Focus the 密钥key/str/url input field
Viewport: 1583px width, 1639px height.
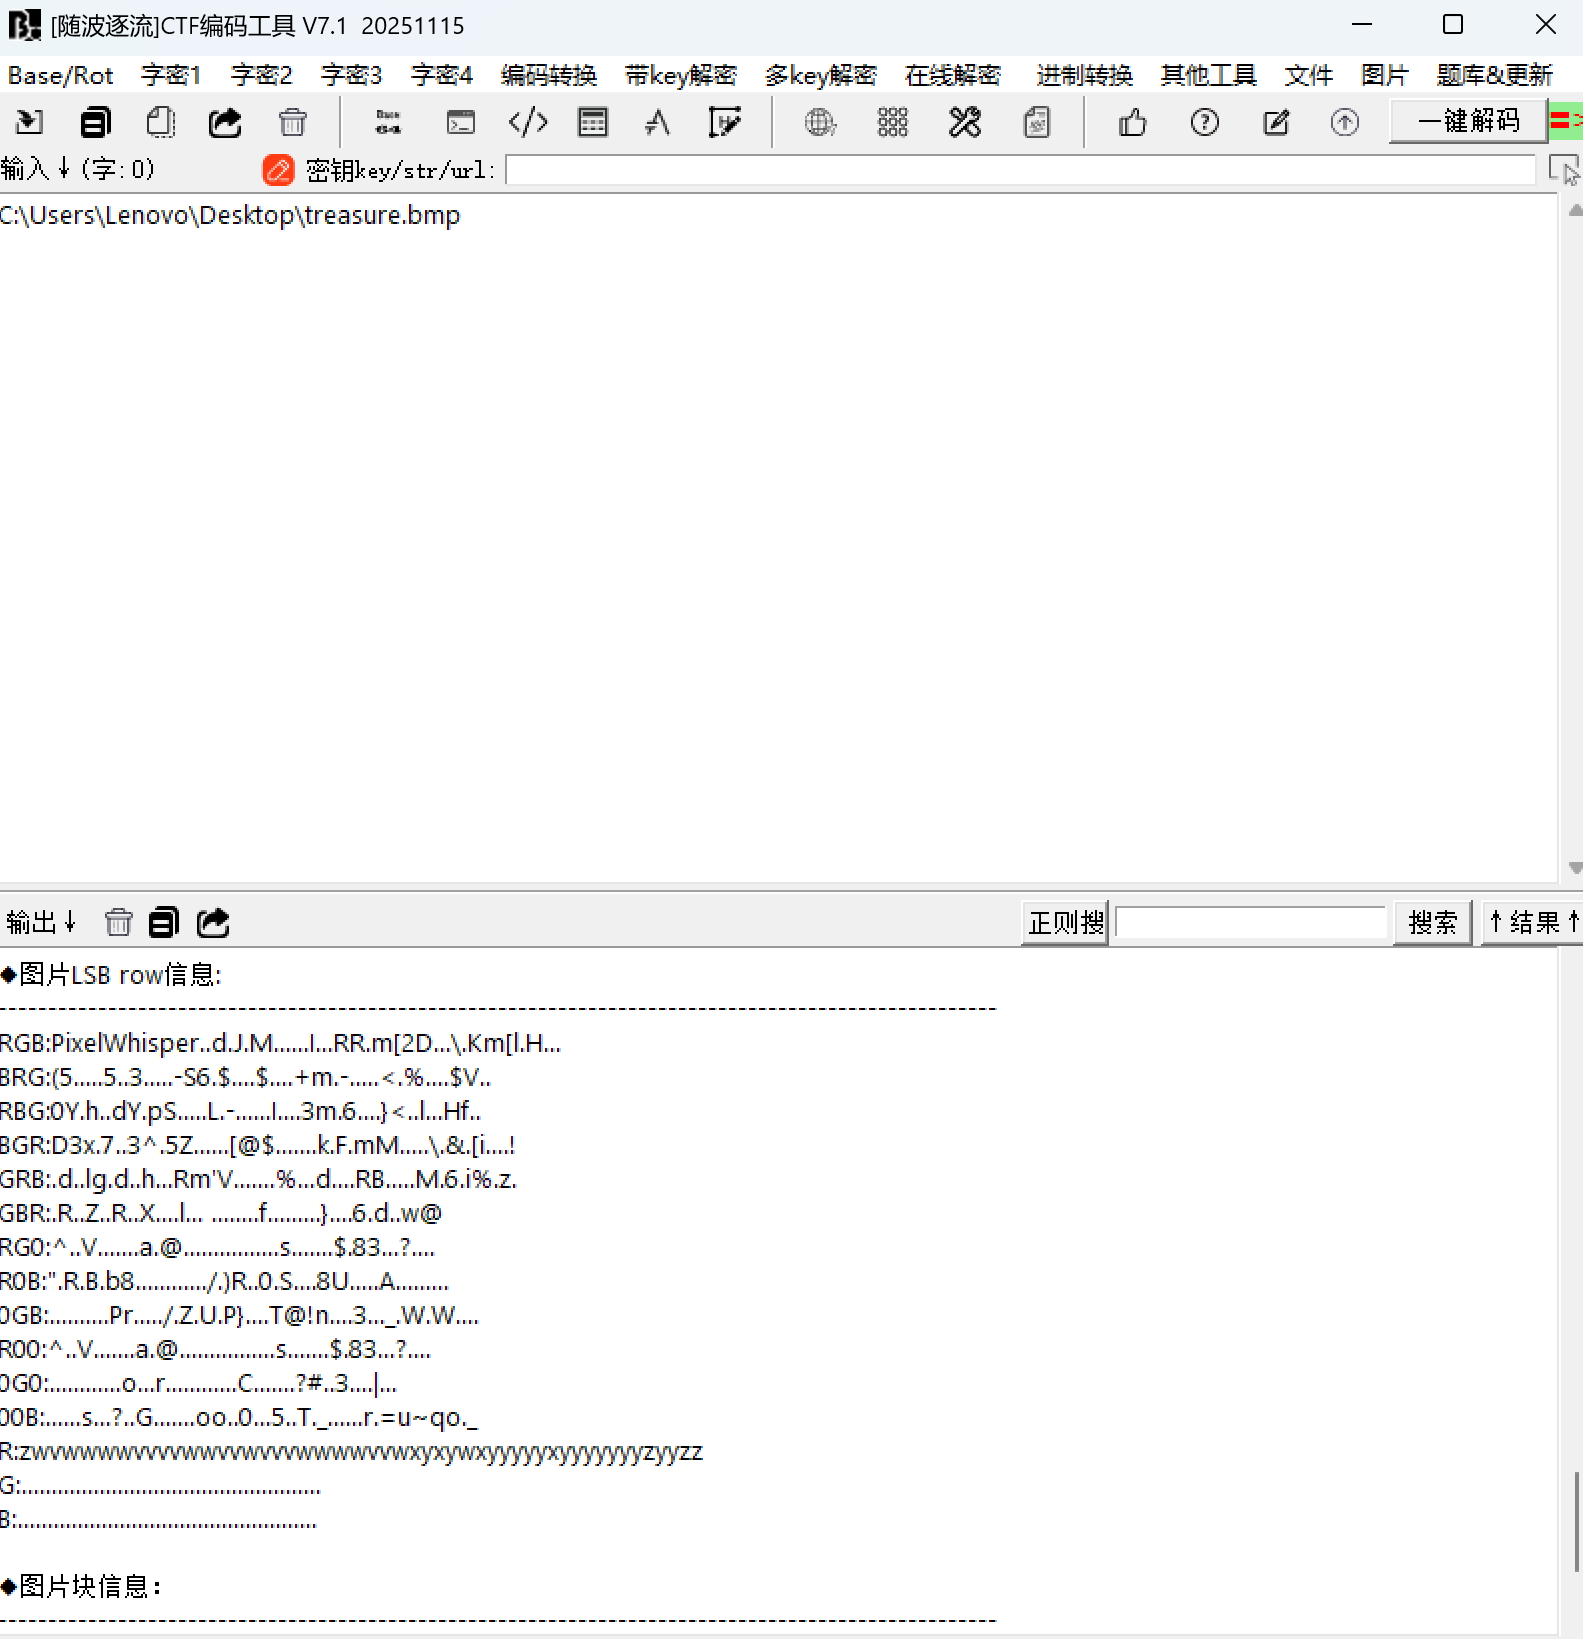(x=1020, y=170)
